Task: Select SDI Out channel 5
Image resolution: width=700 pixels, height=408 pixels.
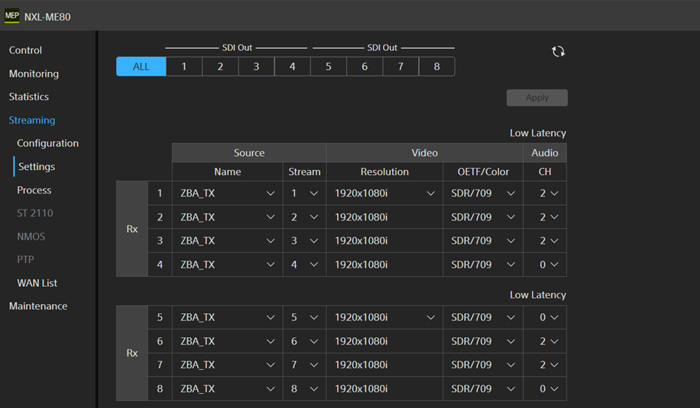Action: coord(328,67)
